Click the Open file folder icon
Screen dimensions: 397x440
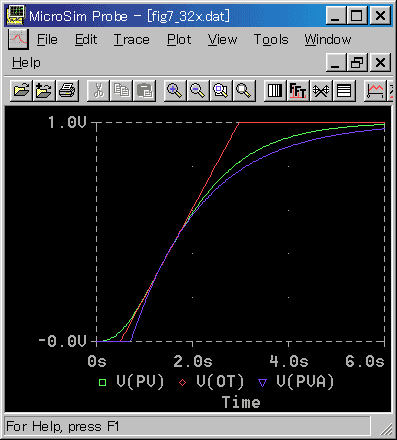pyautogui.click(x=21, y=90)
